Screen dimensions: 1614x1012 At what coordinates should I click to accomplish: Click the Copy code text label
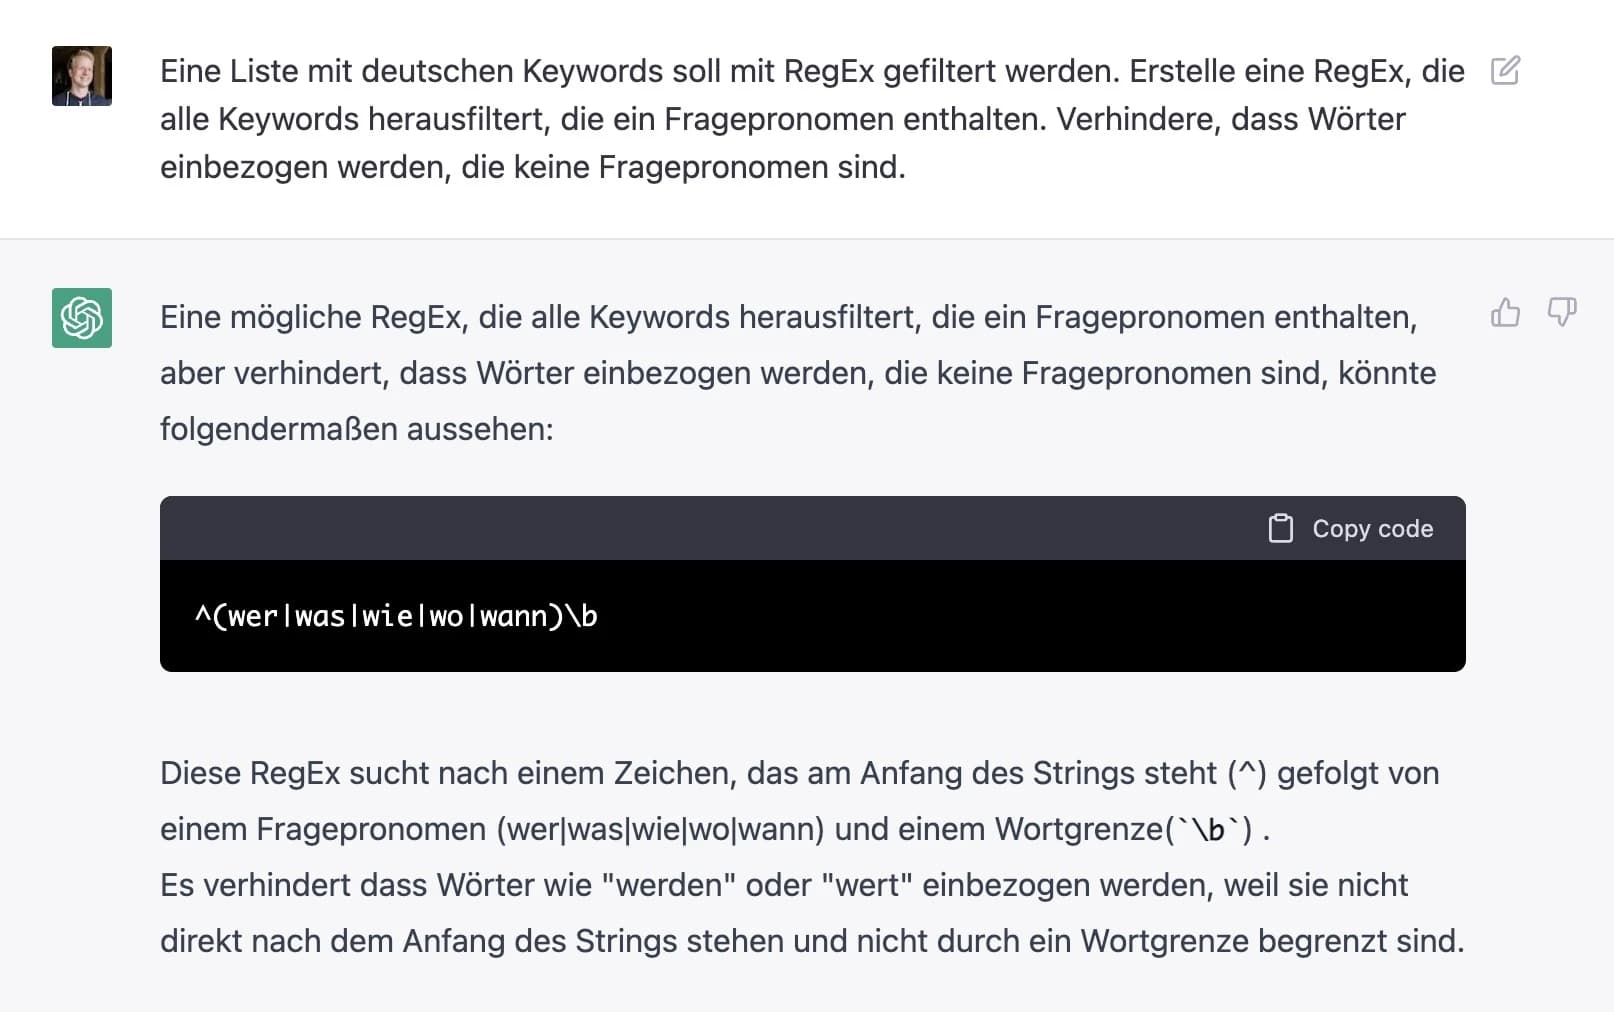(x=1373, y=528)
